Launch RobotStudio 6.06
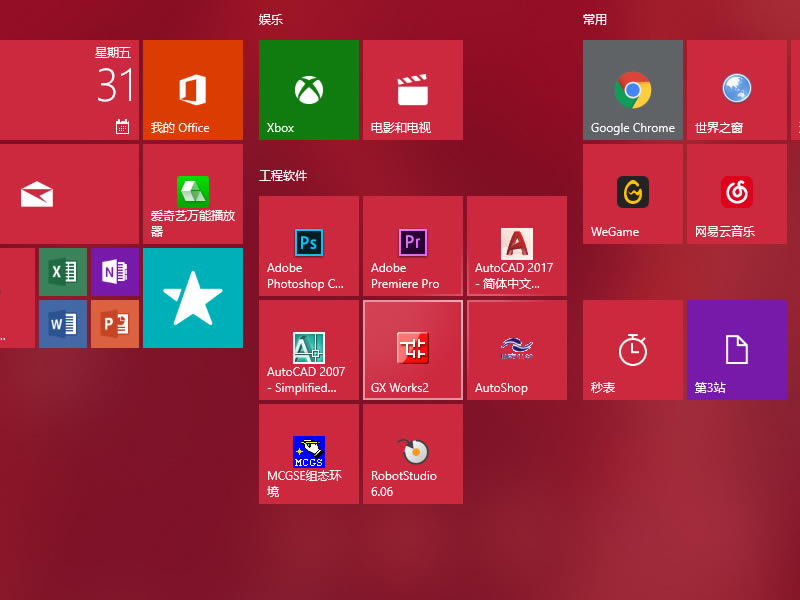The height and width of the screenshot is (600, 800). click(x=412, y=454)
